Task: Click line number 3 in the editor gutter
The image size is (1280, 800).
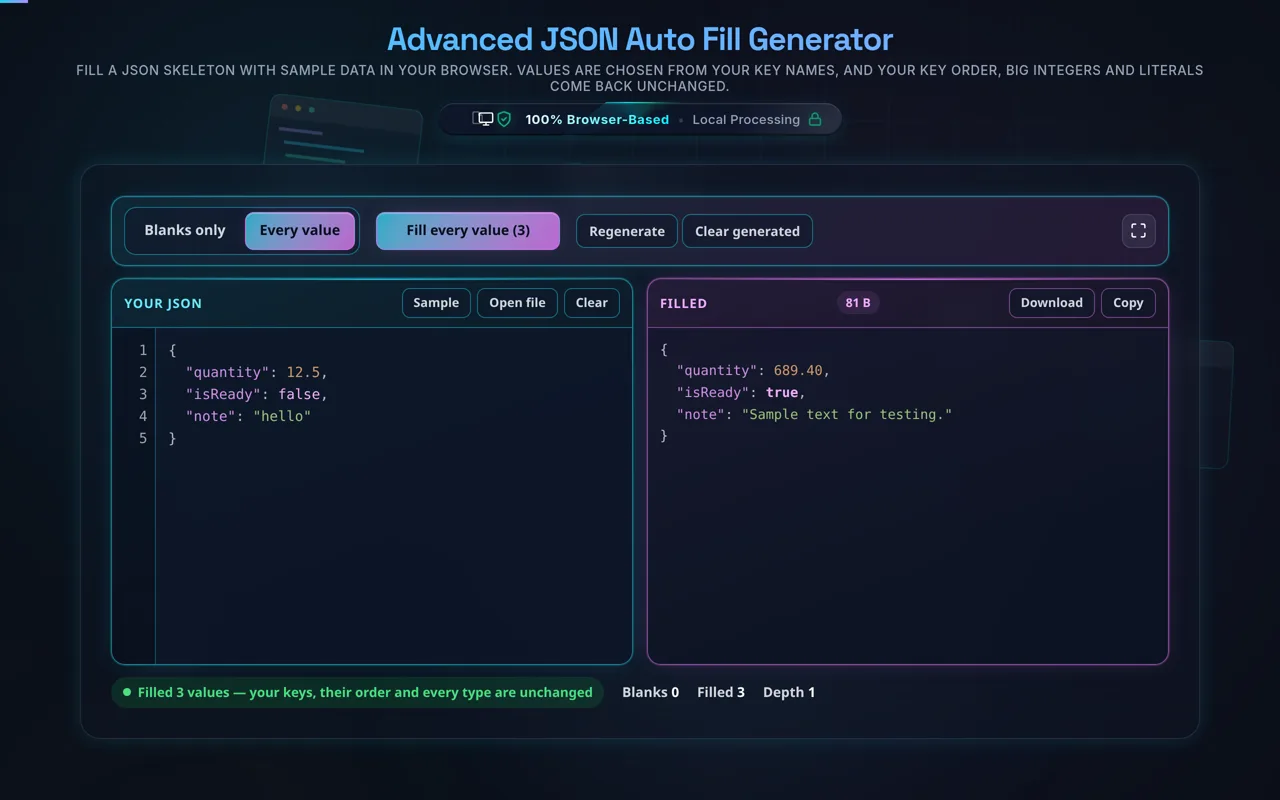Action: point(143,394)
